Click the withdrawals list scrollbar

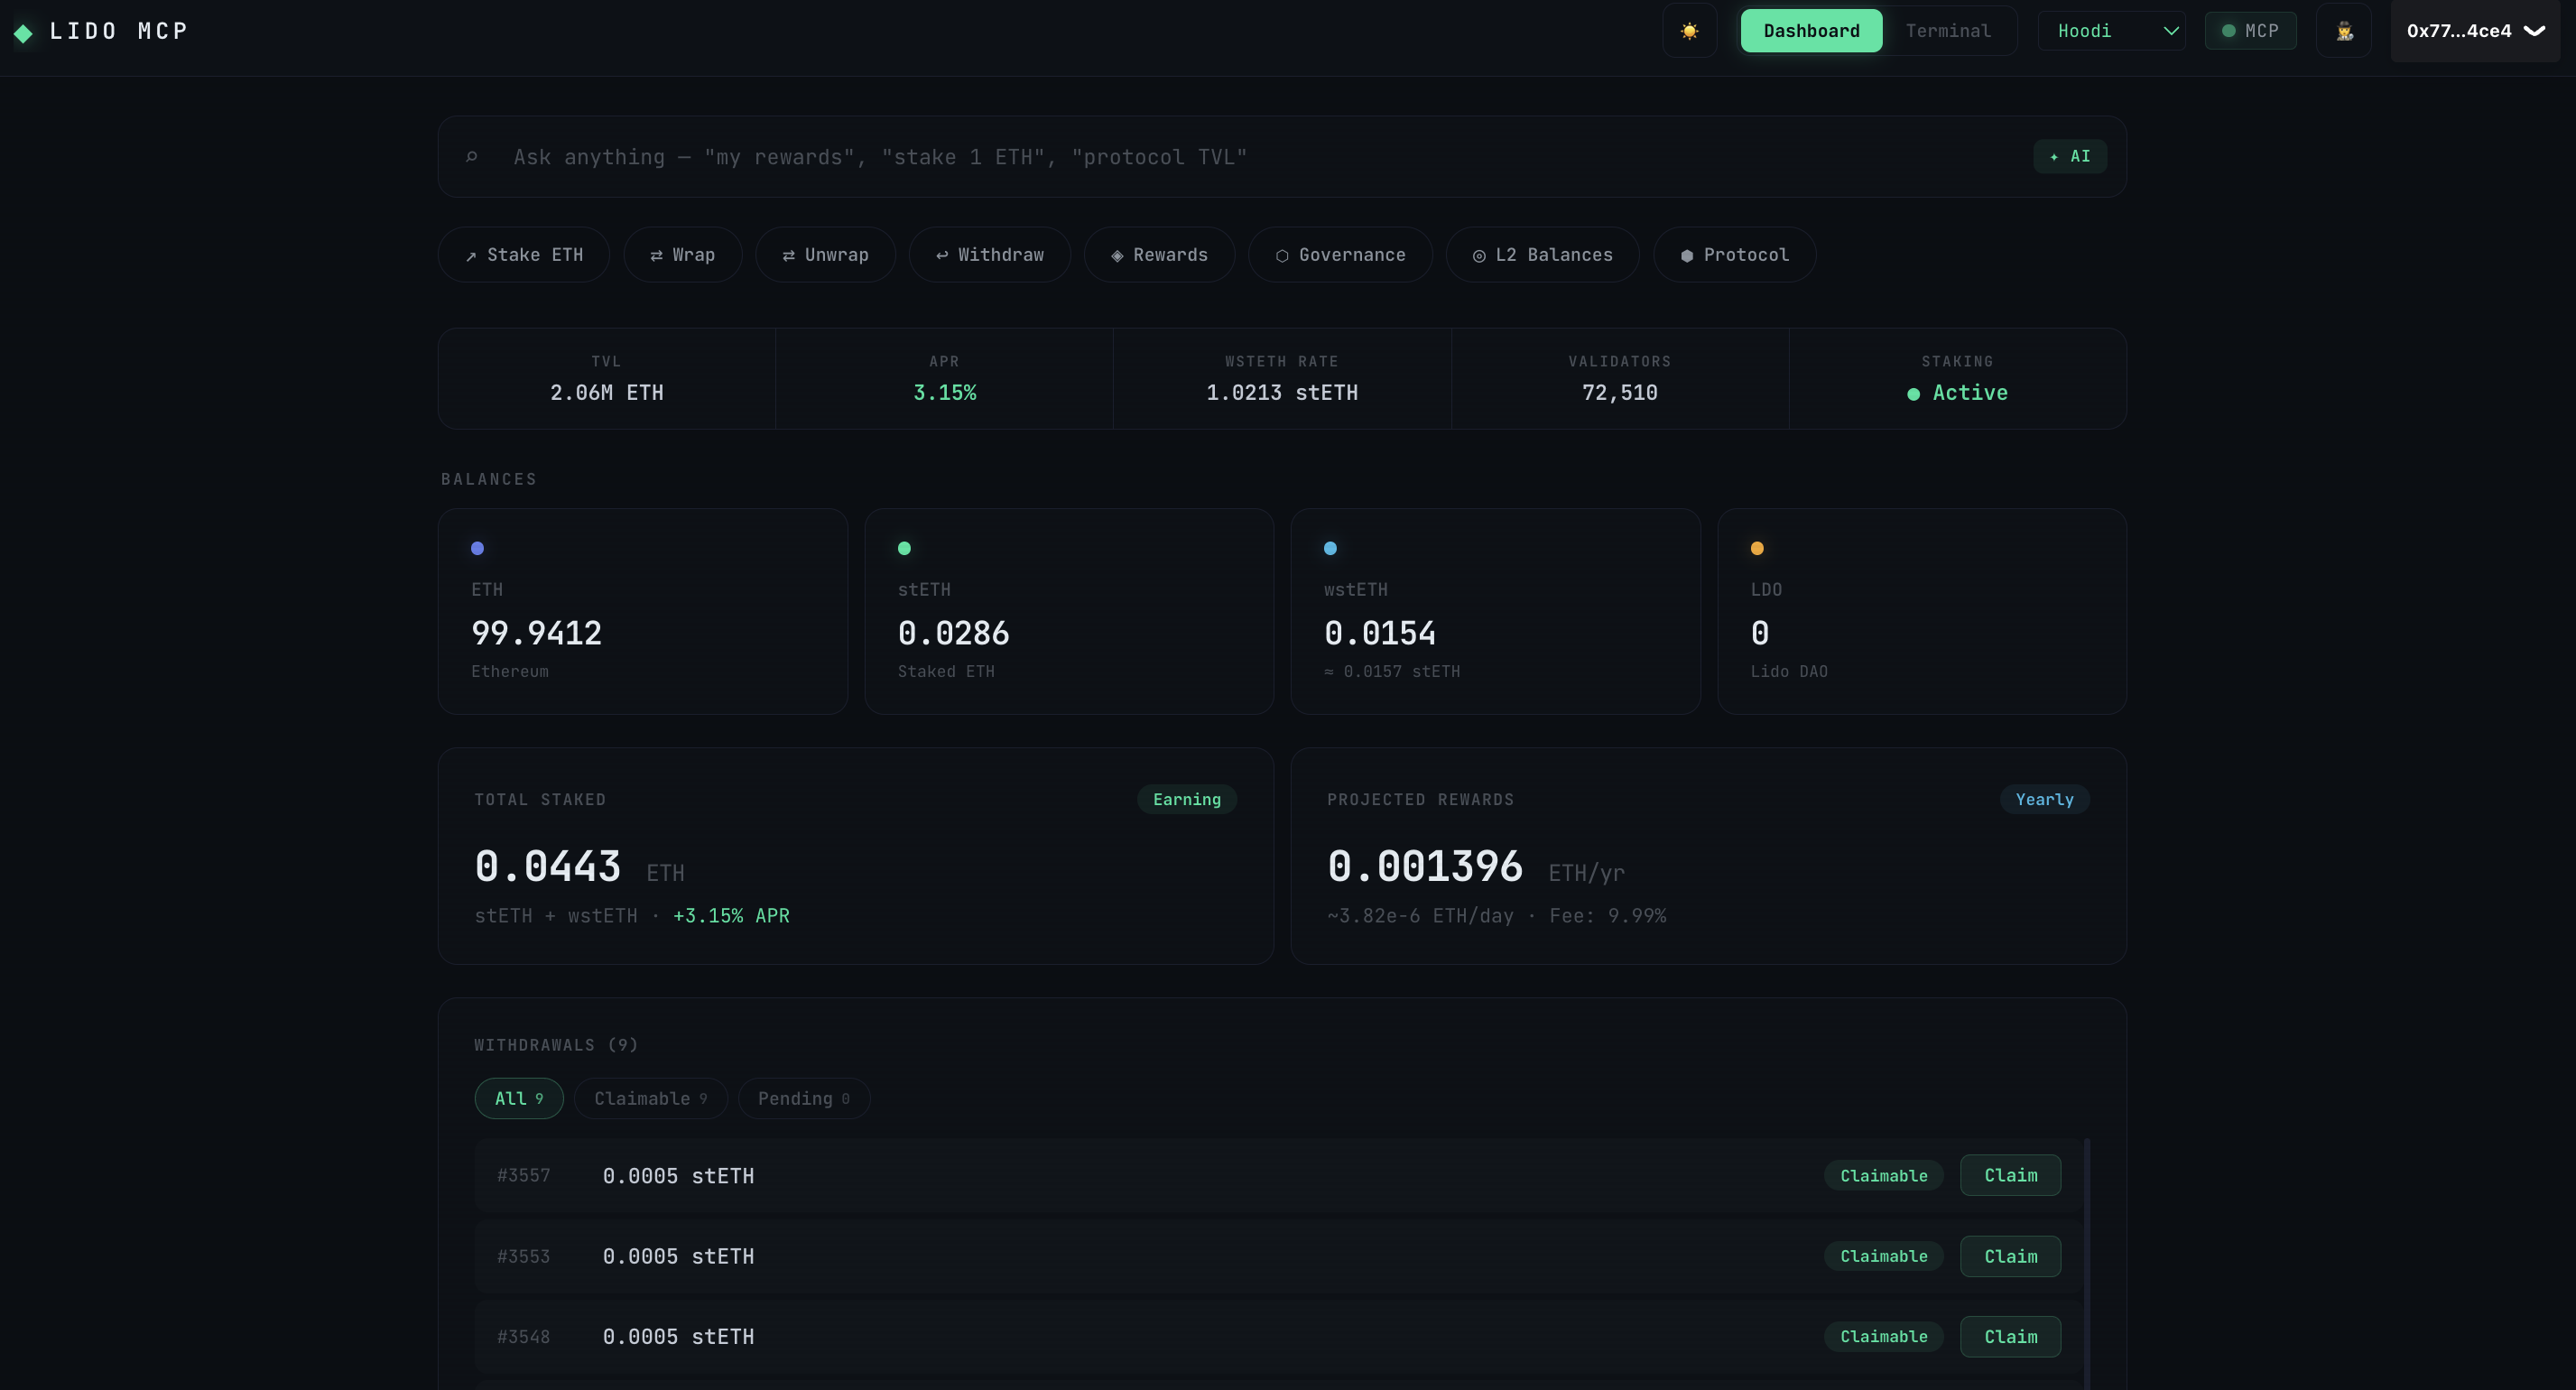[2087, 1263]
